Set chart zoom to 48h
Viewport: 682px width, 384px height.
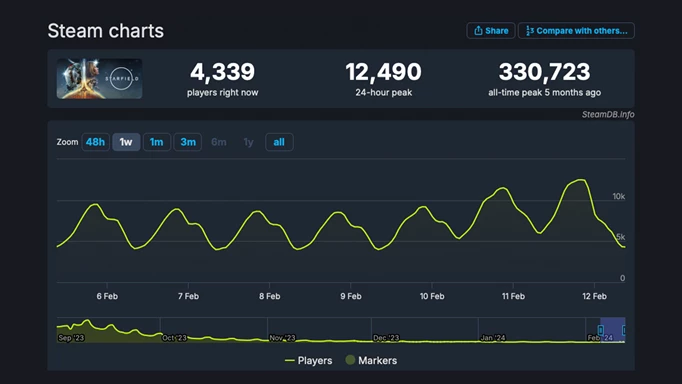[95, 142]
